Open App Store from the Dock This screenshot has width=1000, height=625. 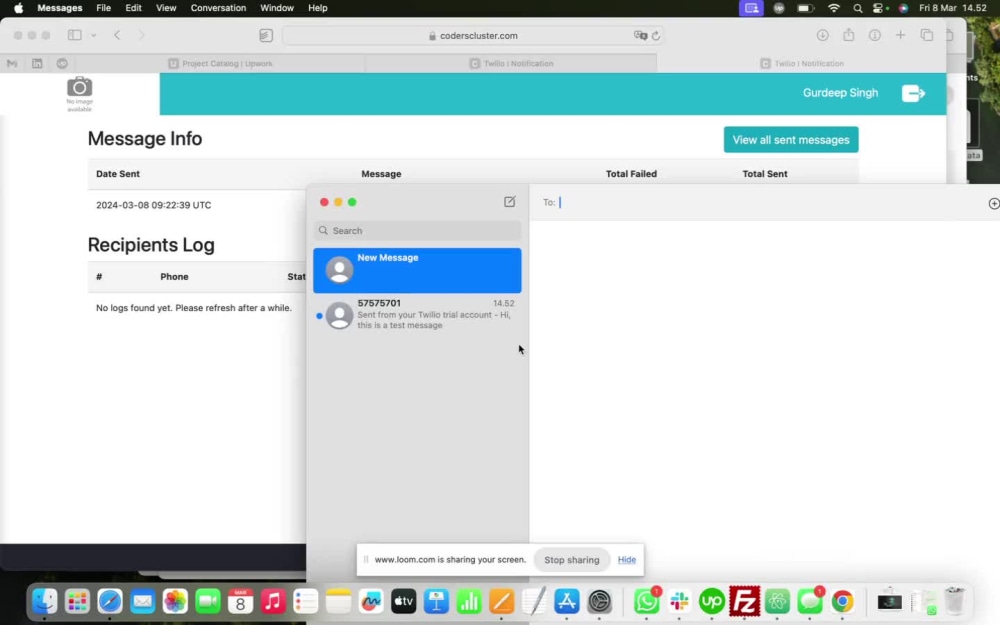[x=566, y=601]
